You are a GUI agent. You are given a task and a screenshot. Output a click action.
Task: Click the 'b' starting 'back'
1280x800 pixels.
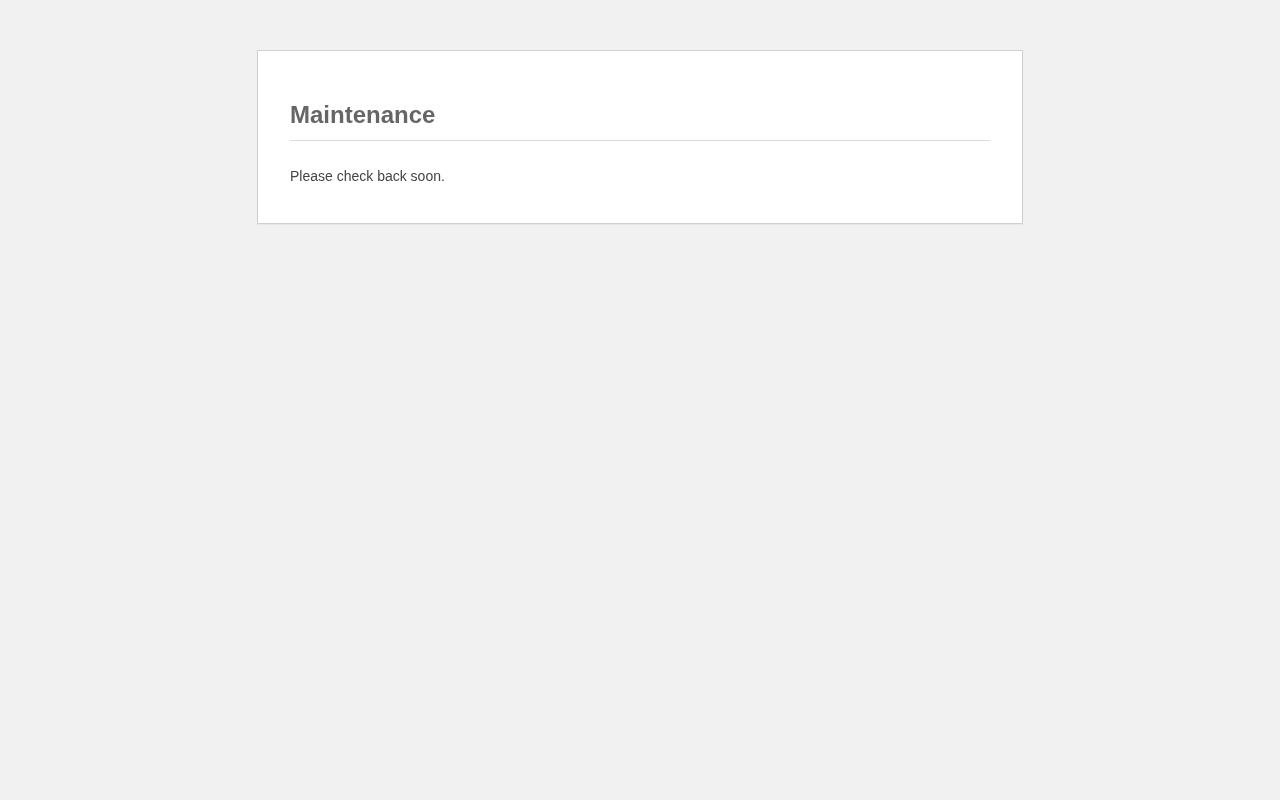(x=381, y=176)
